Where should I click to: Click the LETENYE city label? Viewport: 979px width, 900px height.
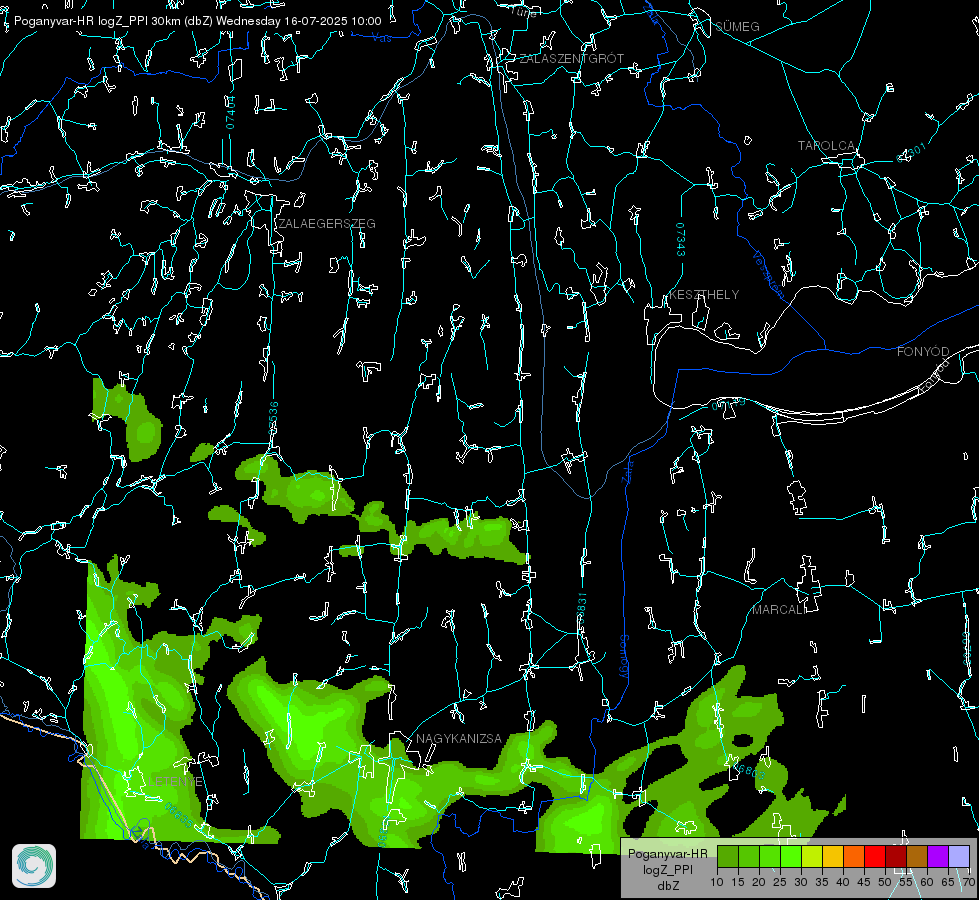175,781
